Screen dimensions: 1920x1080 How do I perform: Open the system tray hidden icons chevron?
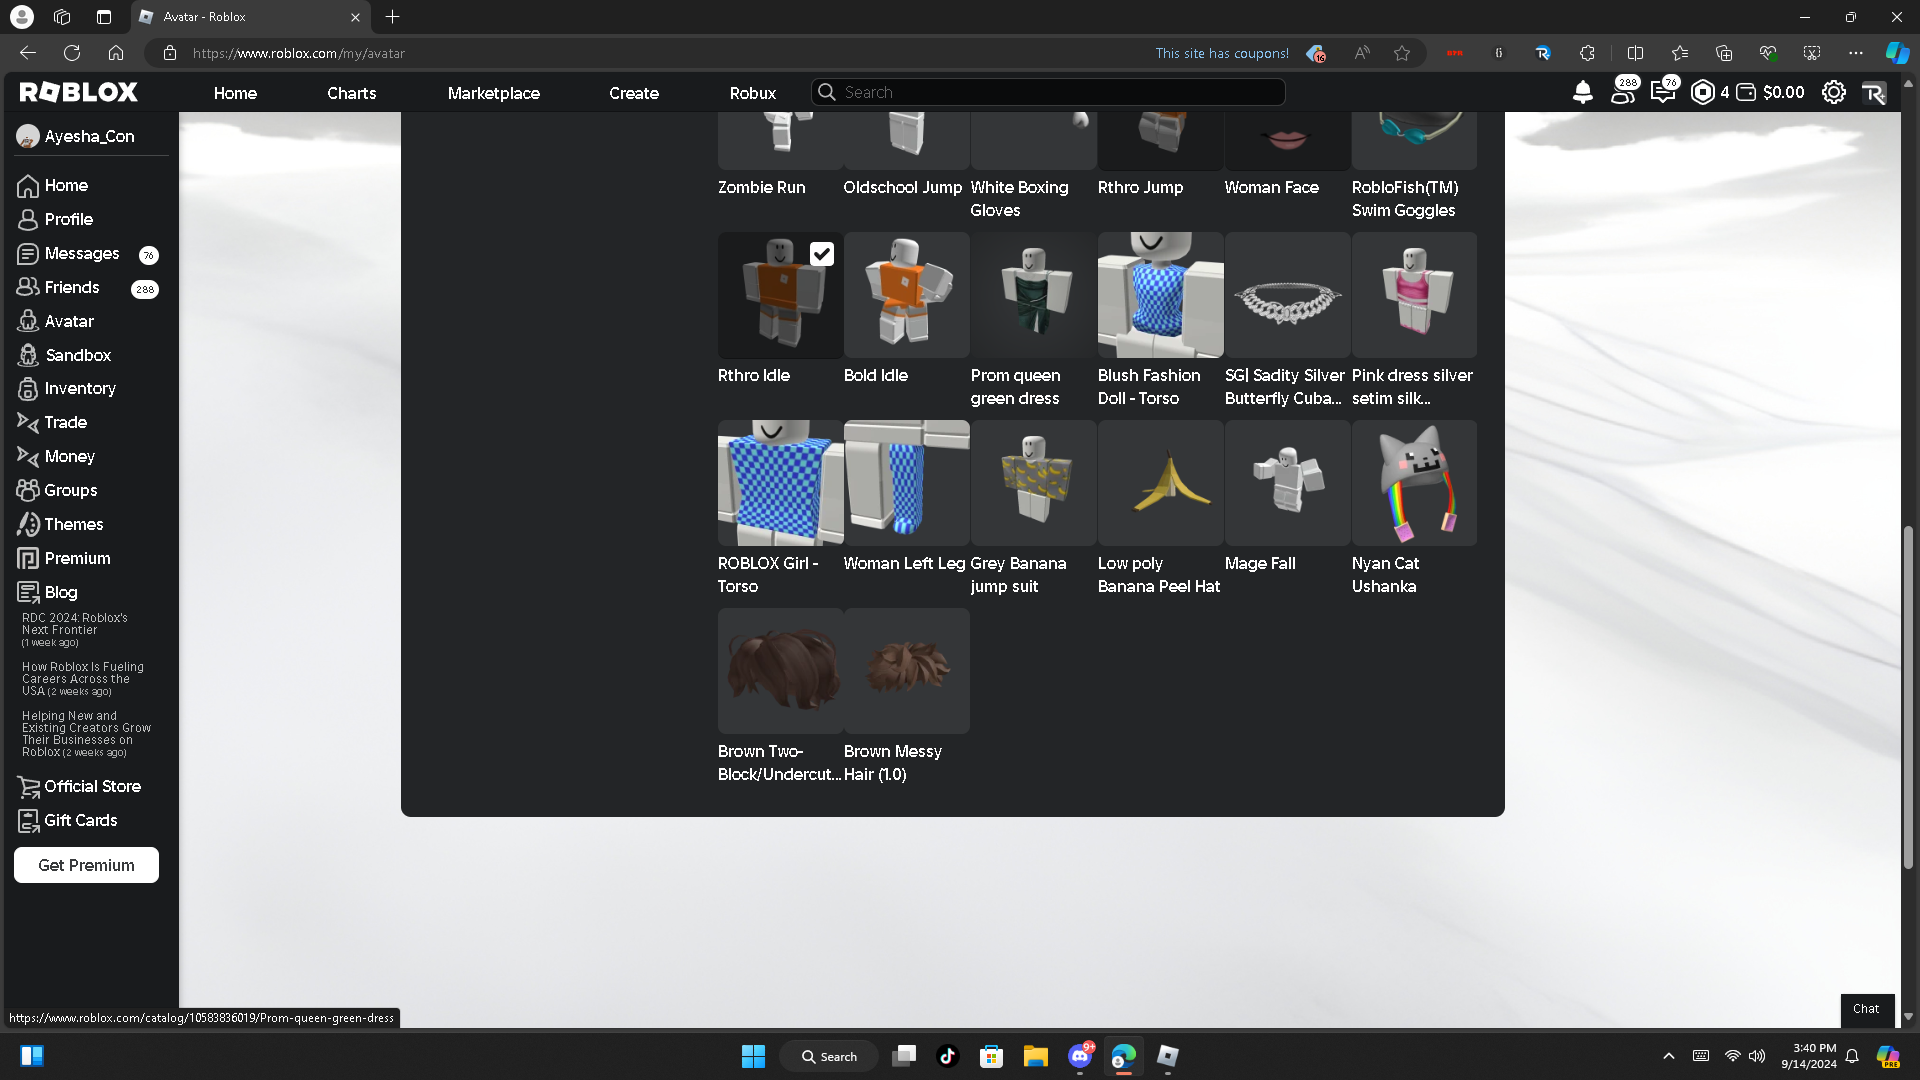click(x=1668, y=1056)
